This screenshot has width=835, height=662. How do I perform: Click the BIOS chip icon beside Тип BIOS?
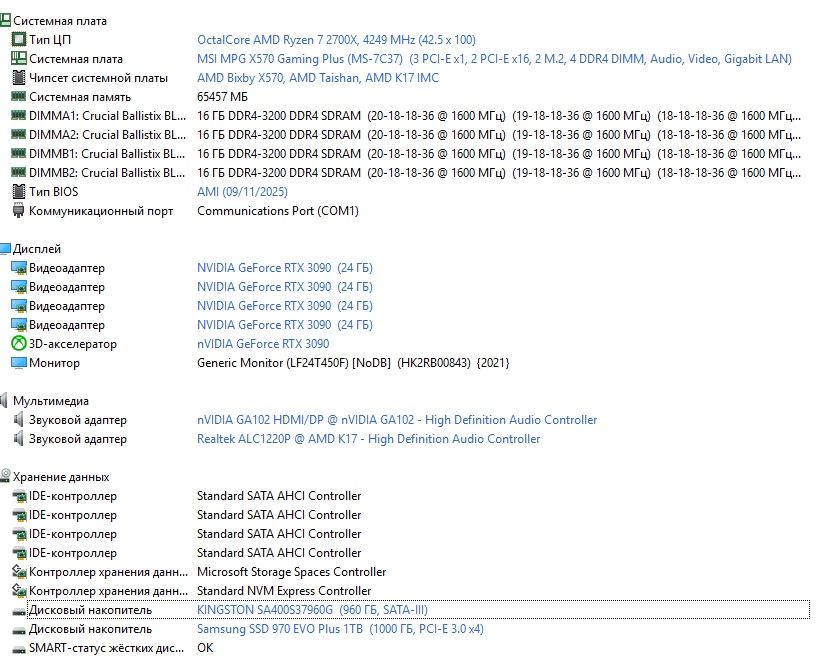coord(19,192)
